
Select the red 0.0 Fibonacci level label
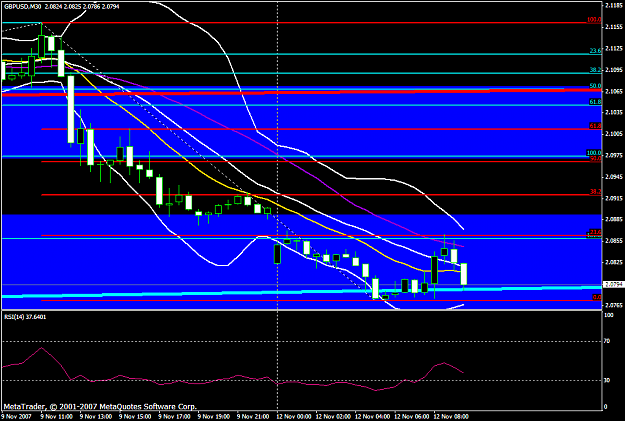[x=597, y=297]
